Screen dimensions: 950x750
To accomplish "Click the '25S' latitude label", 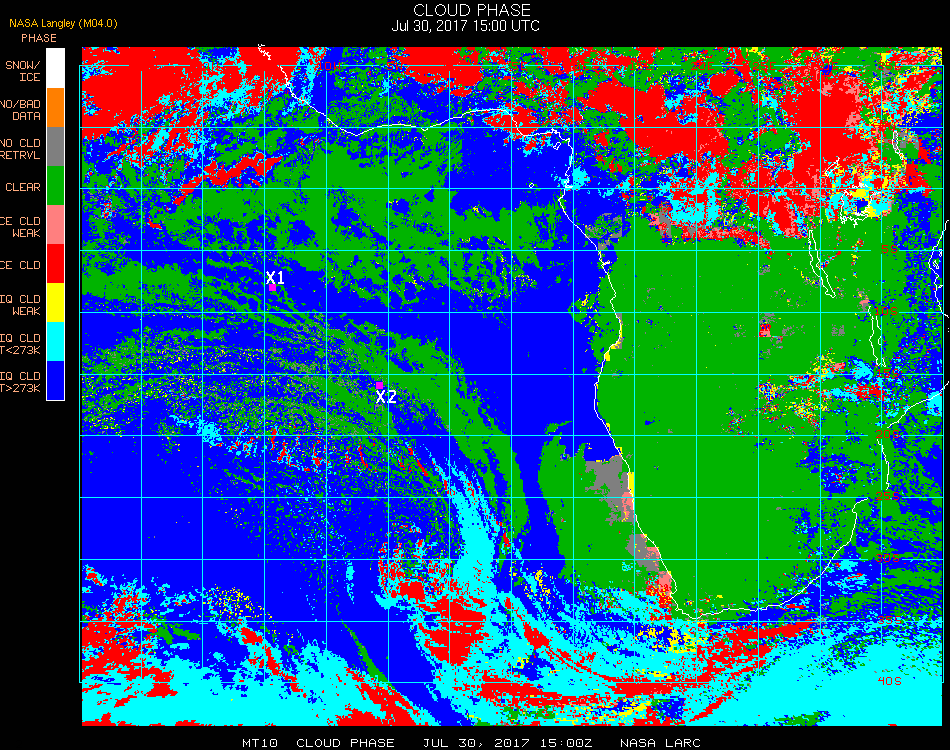I will pos(888,496).
